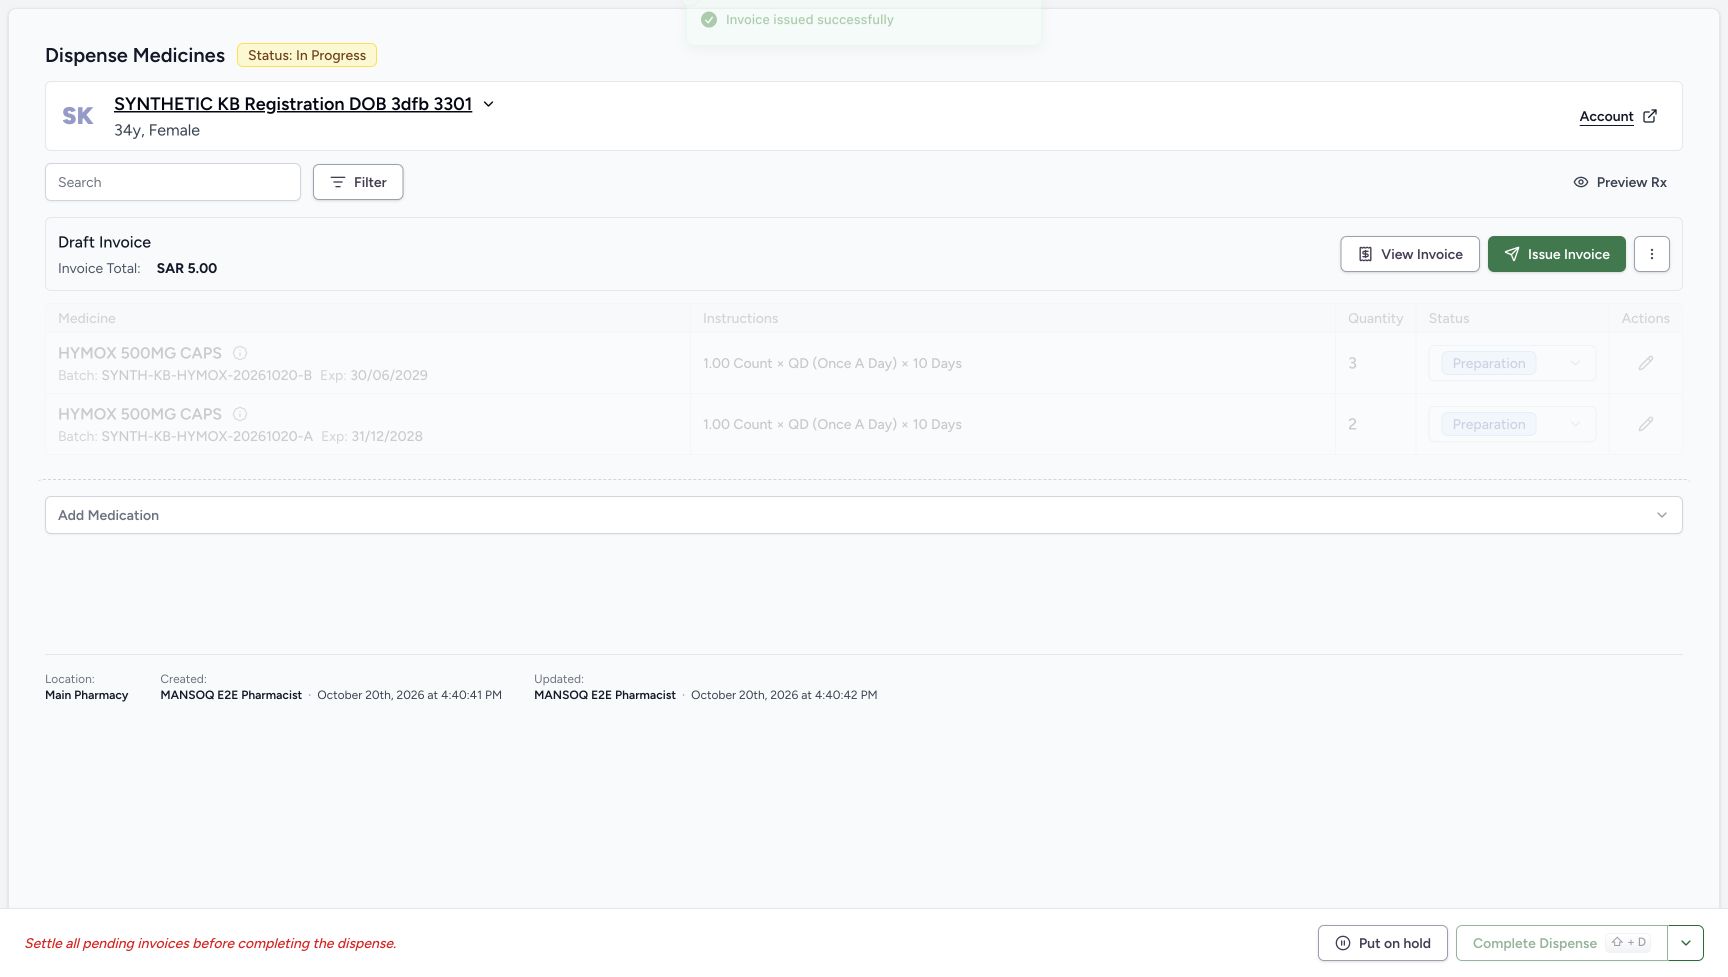Click the Created by MANSOQ E2E Pharmacist name

click(x=231, y=695)
